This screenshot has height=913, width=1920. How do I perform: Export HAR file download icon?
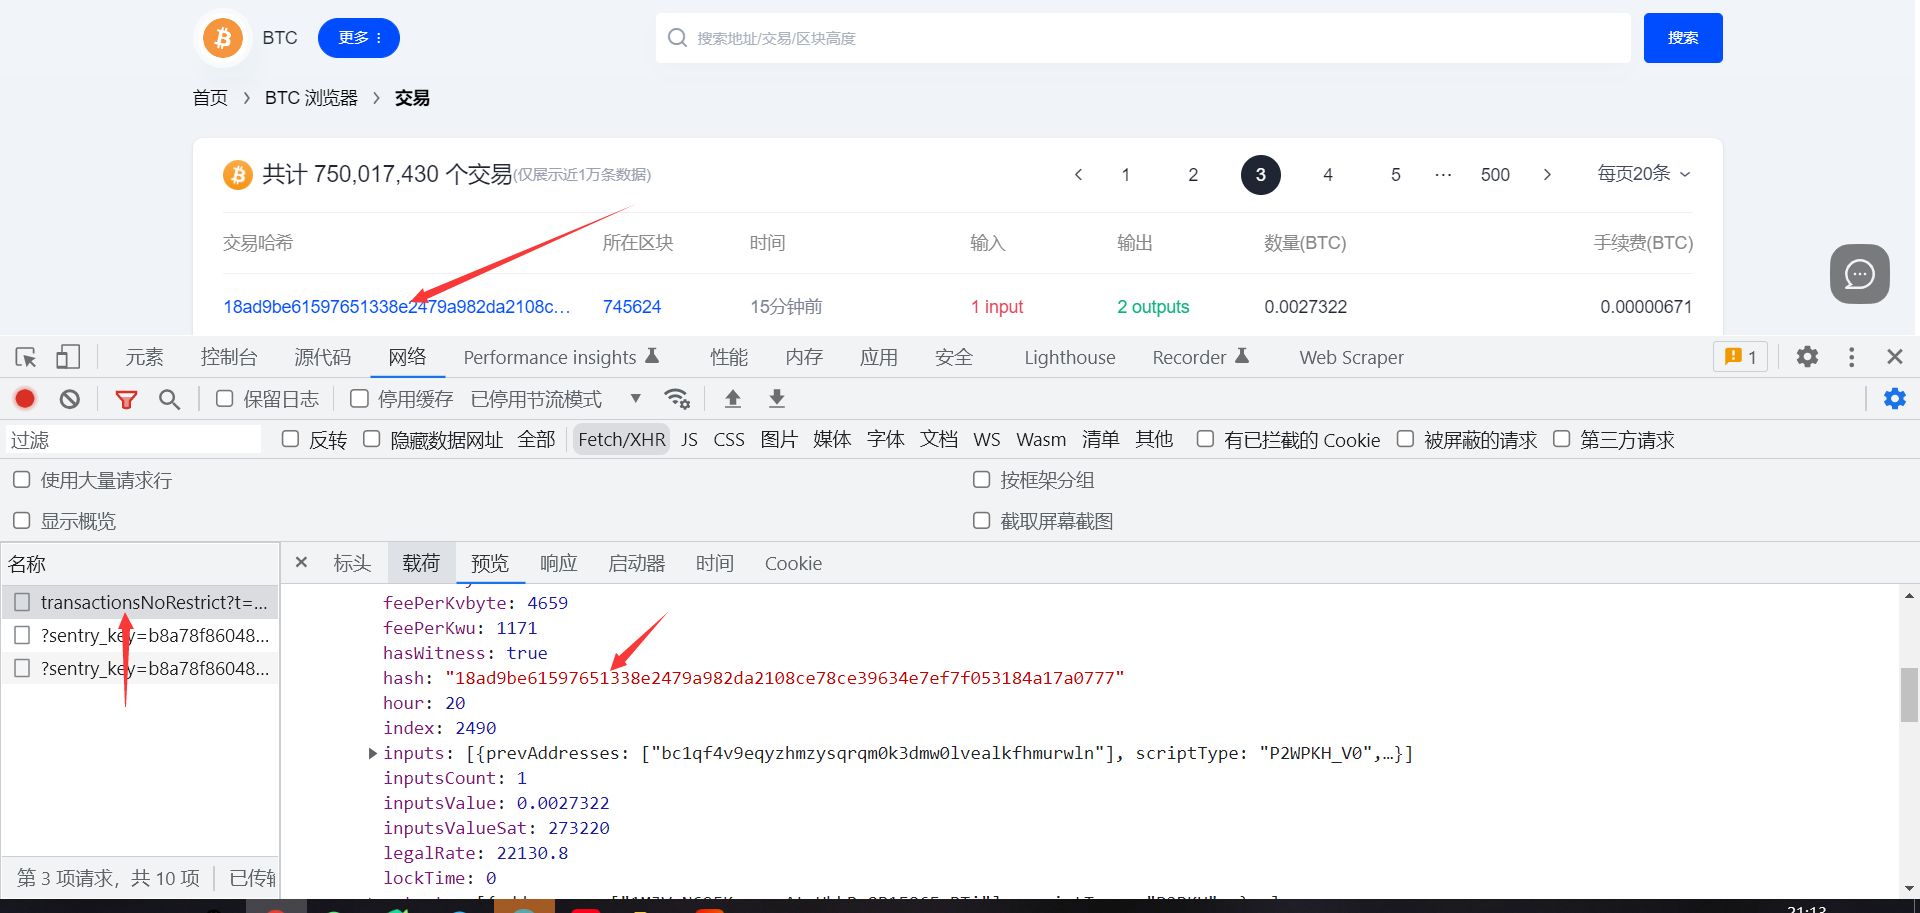[777, 399]
